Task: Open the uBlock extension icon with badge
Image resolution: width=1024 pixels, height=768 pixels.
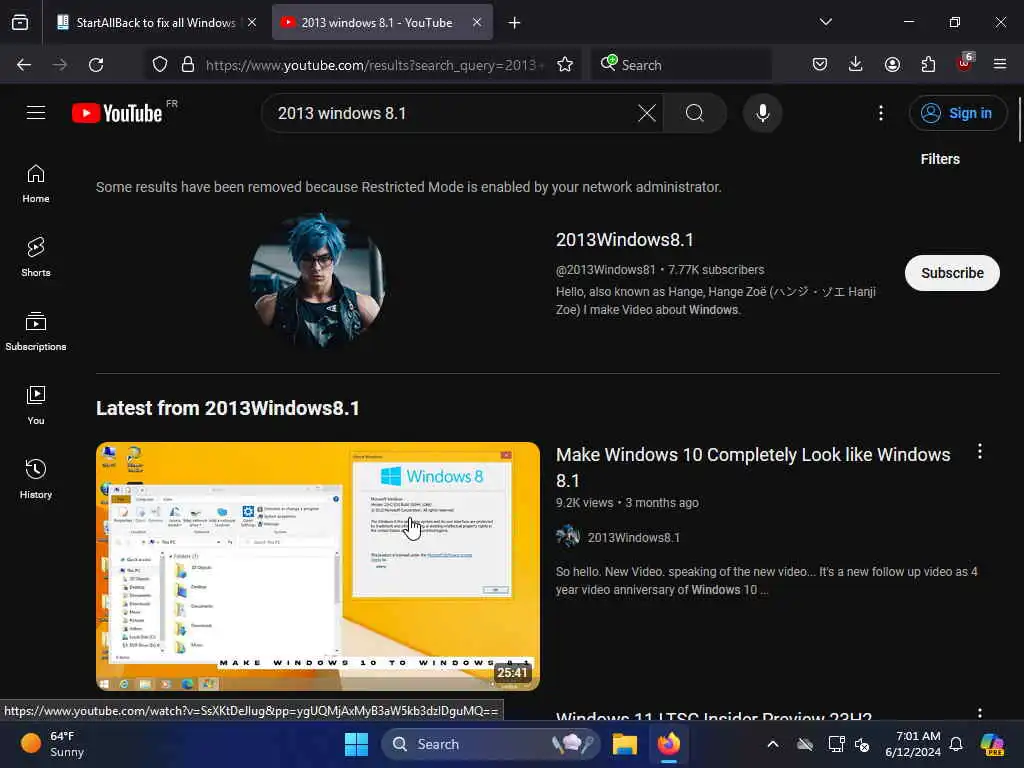Action: coord(965,64)
